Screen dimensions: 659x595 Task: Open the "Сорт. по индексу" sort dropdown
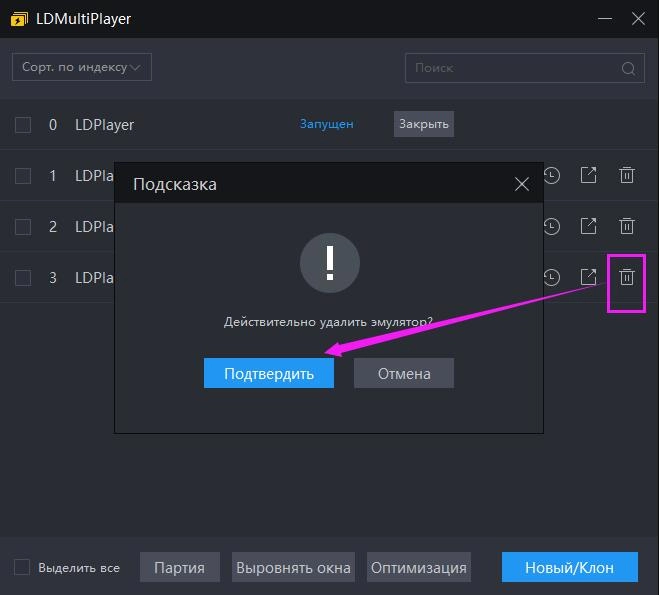tap(82, 68)
